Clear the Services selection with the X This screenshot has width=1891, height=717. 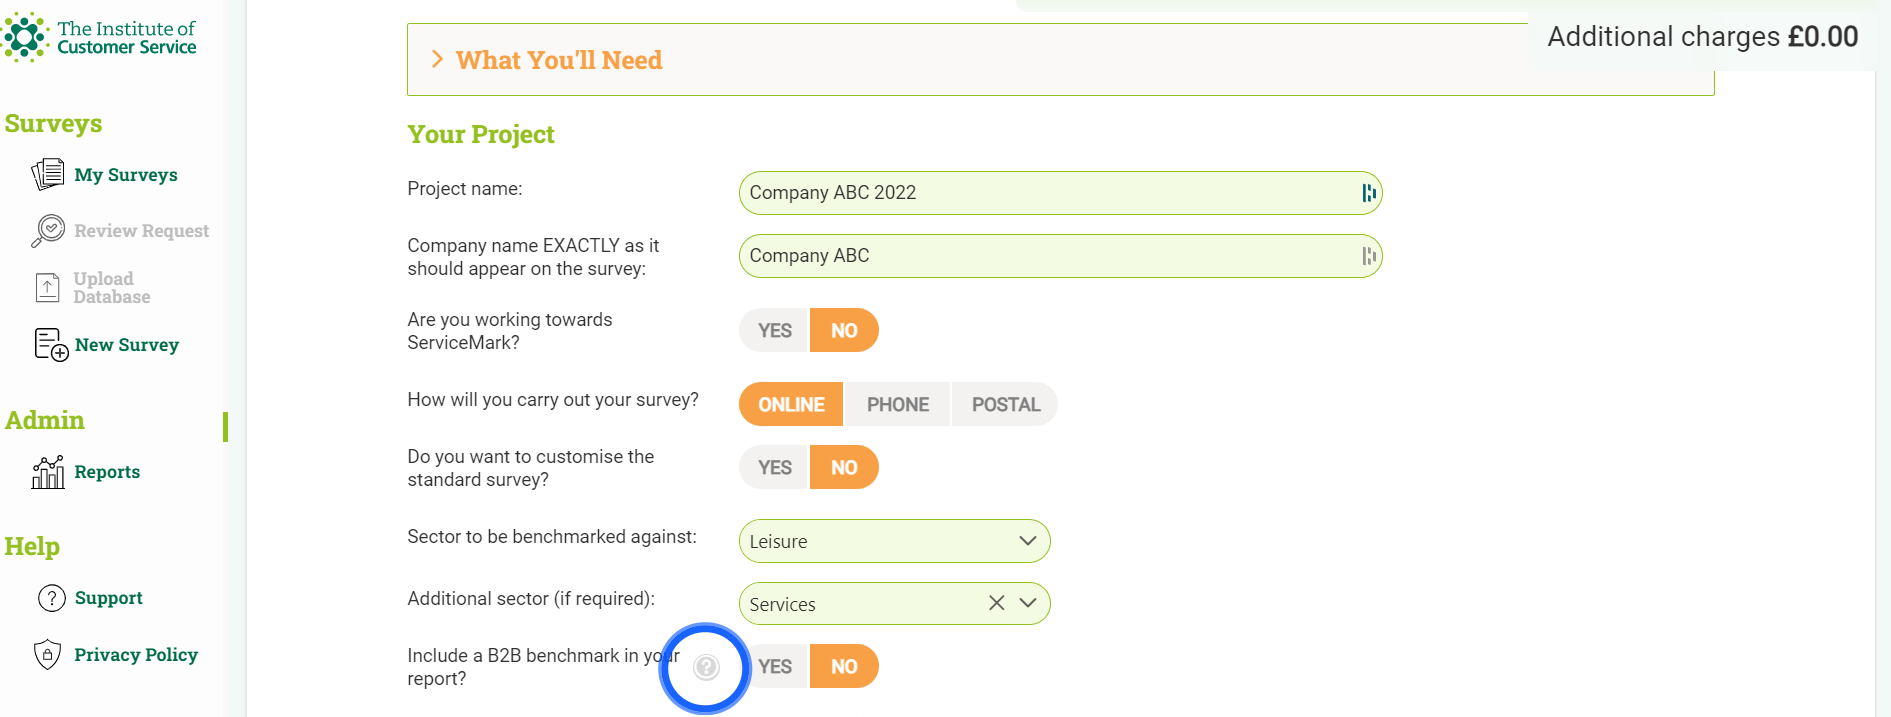(996, 603)
